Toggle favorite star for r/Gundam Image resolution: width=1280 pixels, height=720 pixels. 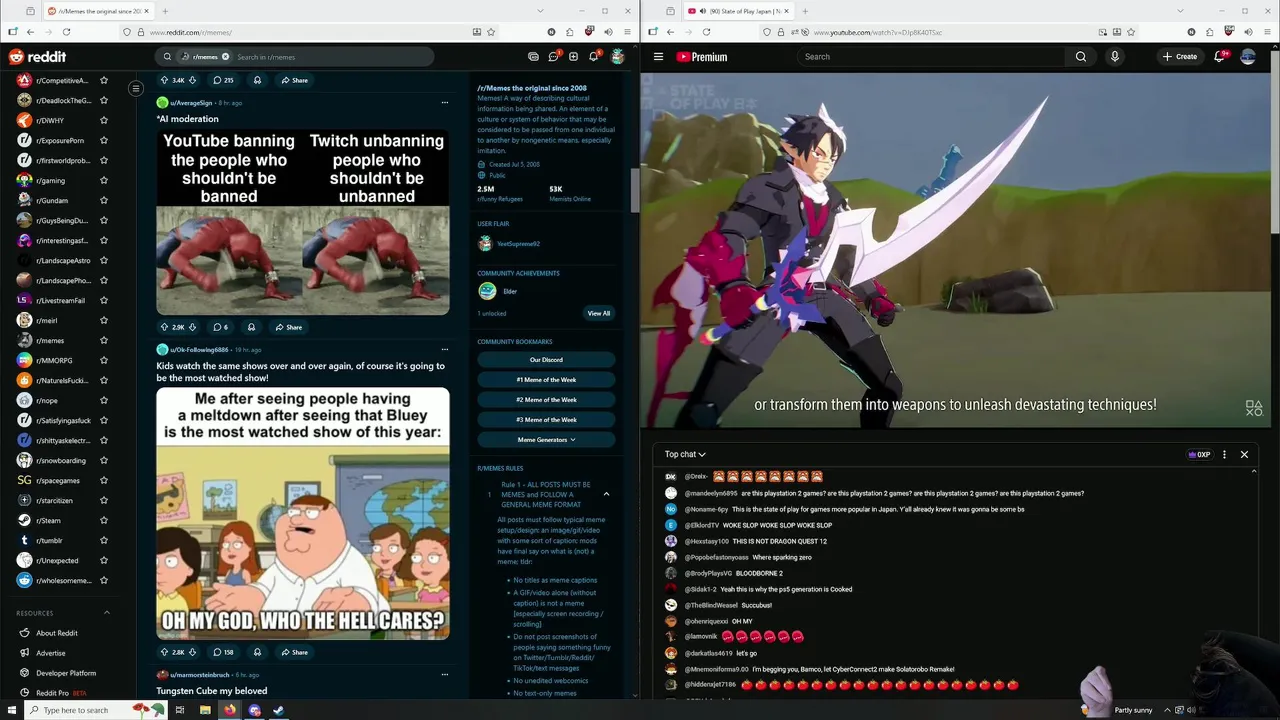pyautogui.click(x=104, y=200)
